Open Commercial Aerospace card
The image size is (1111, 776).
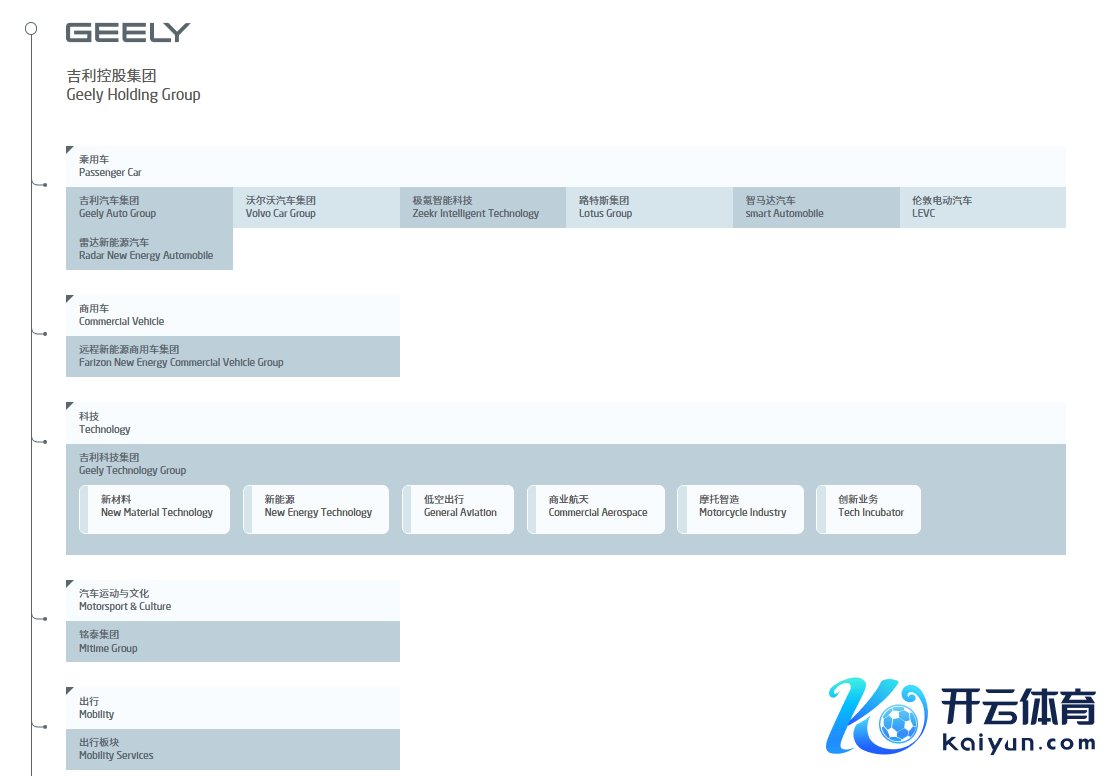[x=596, y=510]
